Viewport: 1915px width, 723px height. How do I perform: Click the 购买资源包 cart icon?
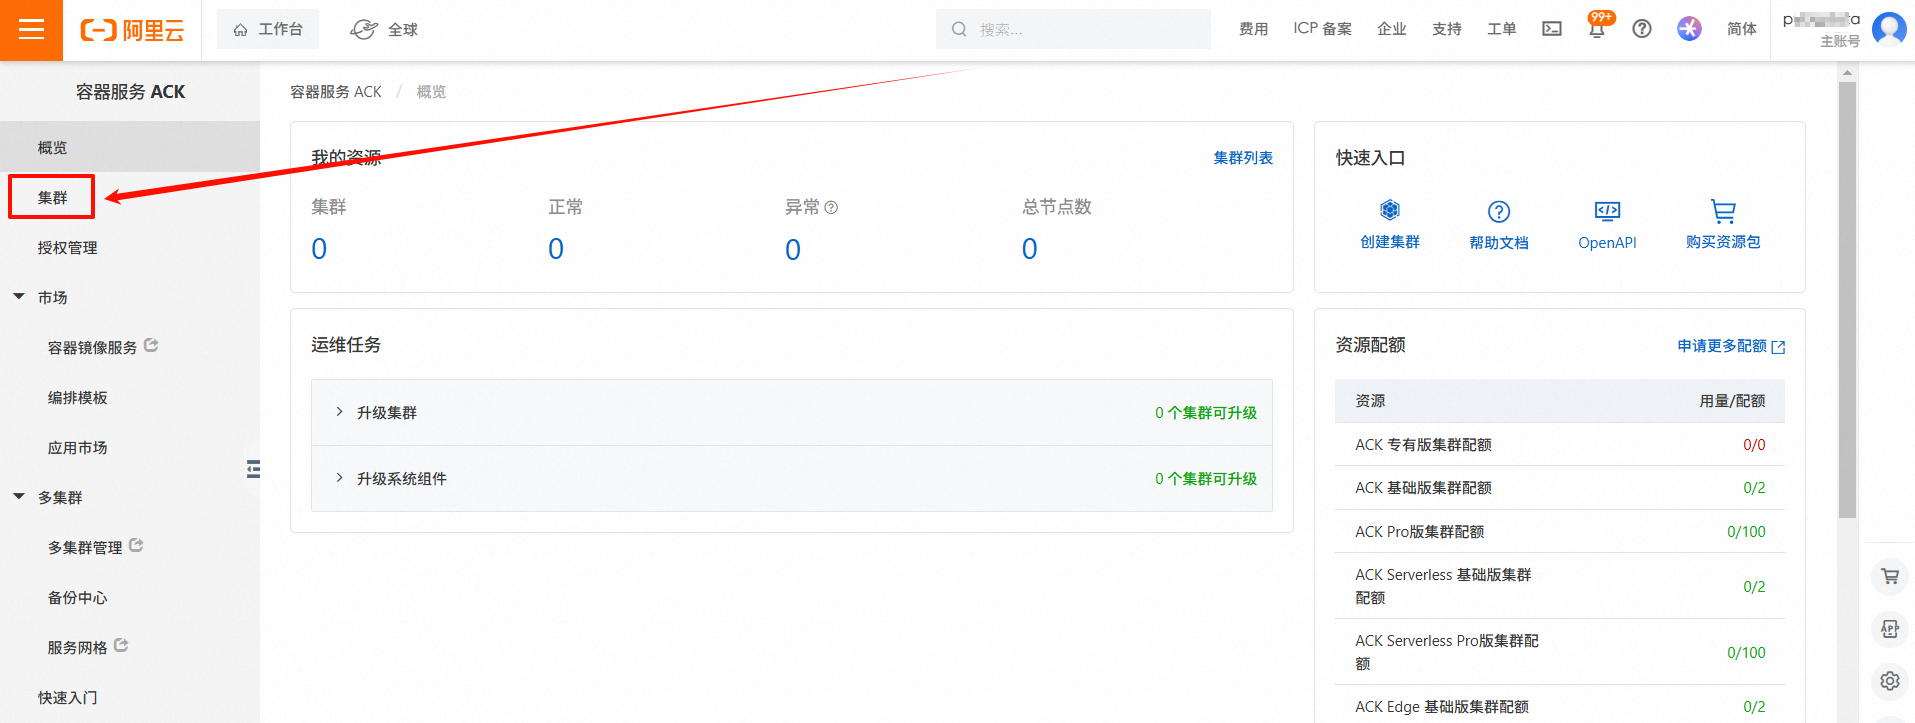click(x=1723, y=211)
